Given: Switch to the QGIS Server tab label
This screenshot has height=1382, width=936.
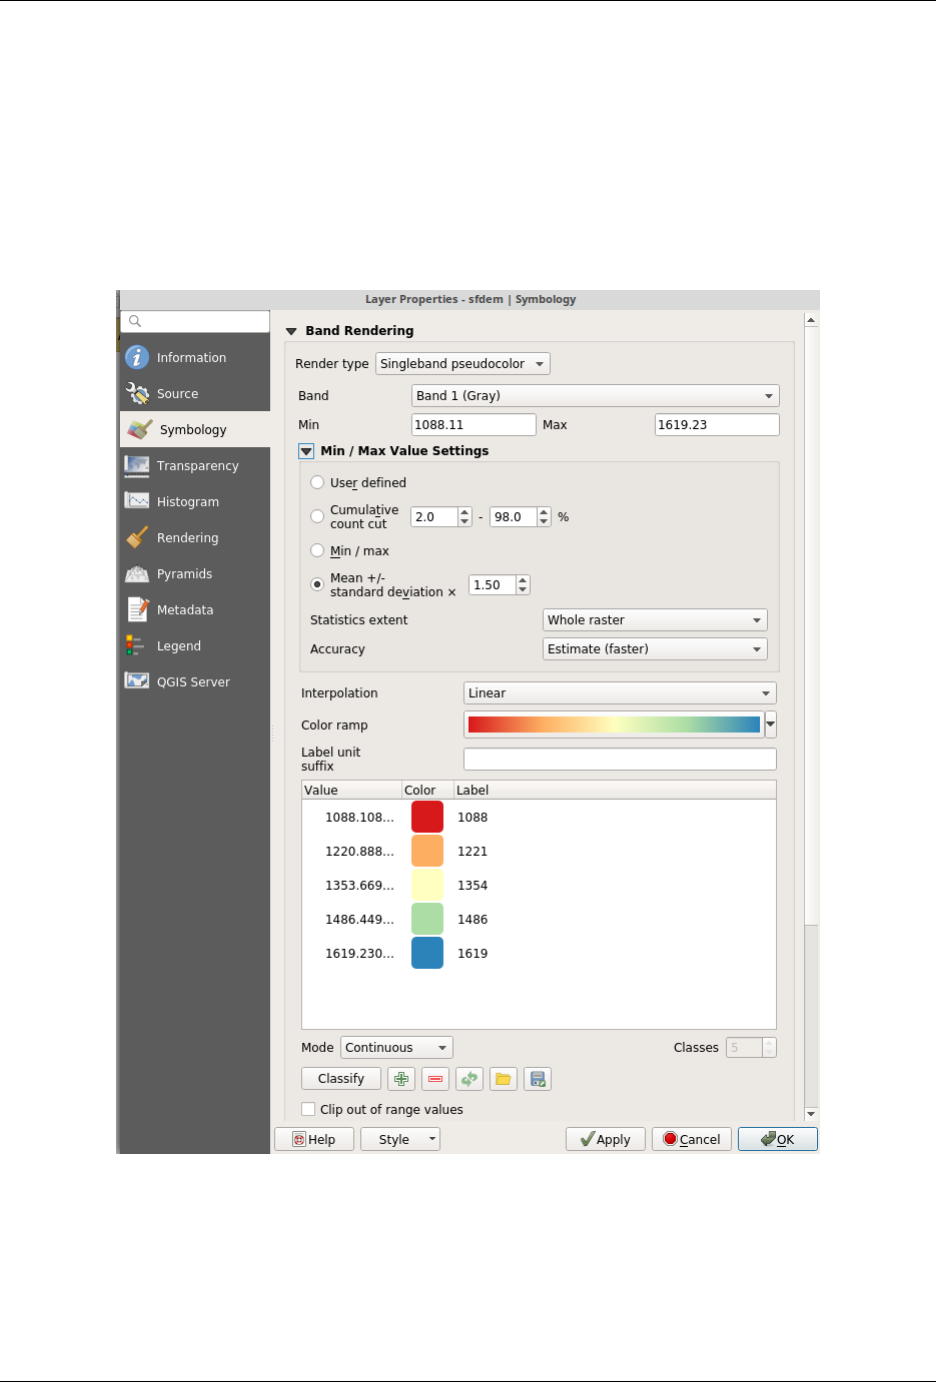Looking at the screenshot, I should click(x=193, y=682).
